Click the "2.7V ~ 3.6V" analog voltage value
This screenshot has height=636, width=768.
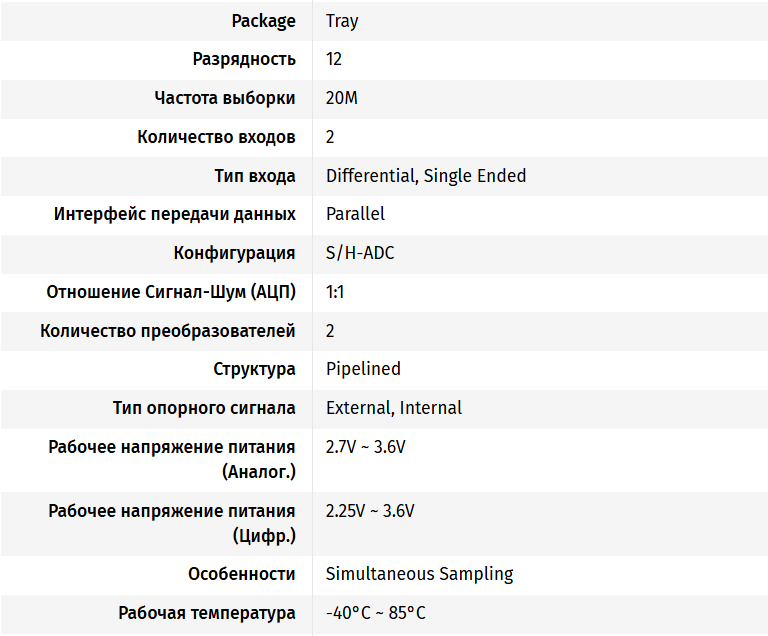click(x=366, y=447)
